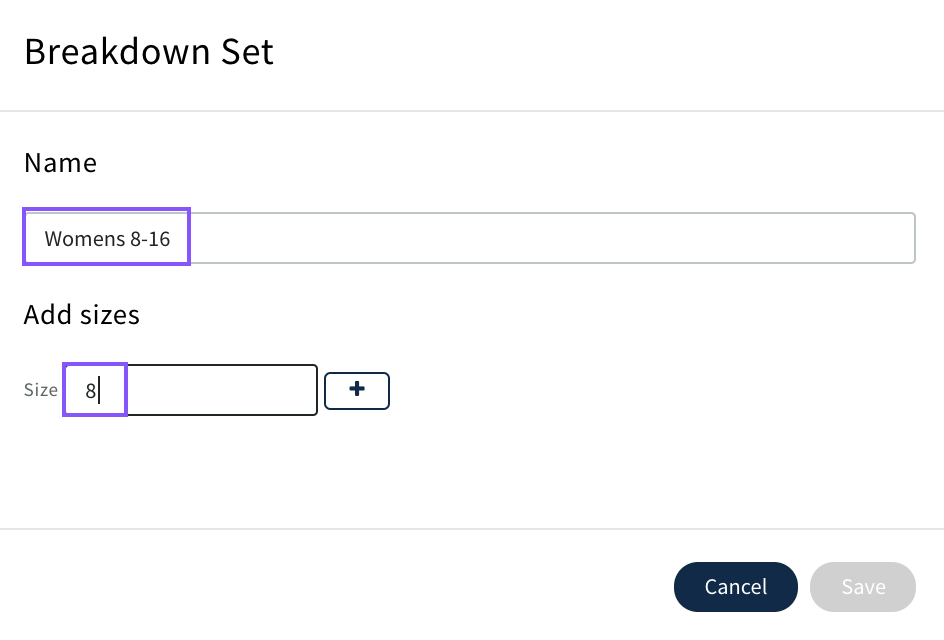Hit the add-size plus button

[x=357, y=391]
